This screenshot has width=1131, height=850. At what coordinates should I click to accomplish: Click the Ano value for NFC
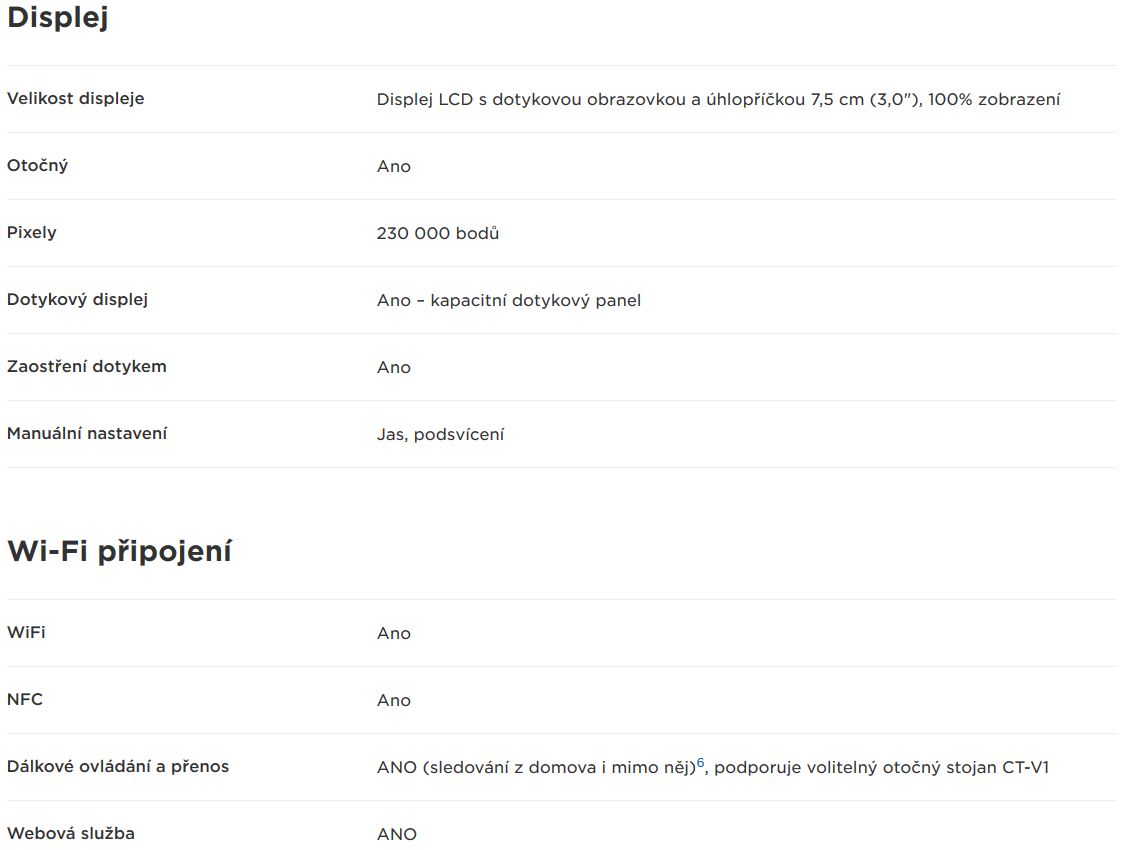(394, 701)
